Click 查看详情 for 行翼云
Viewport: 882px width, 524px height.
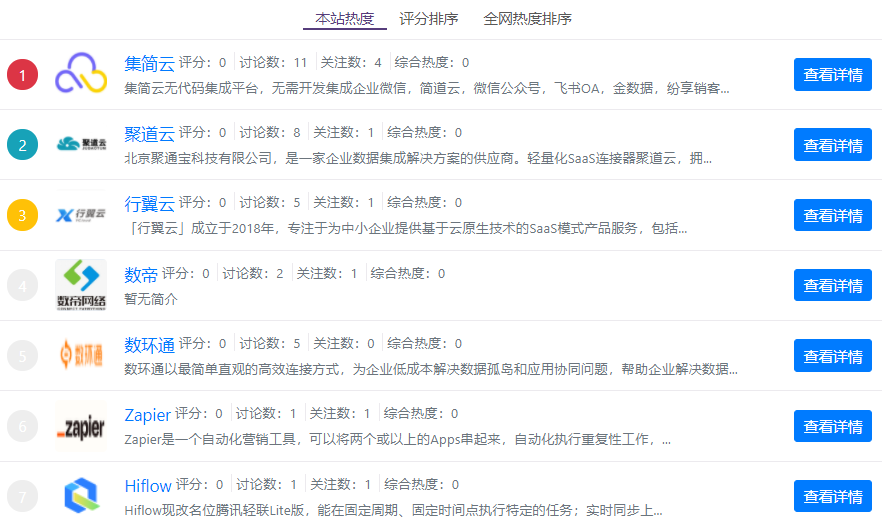pyautogui.click(x=832, y=215)
